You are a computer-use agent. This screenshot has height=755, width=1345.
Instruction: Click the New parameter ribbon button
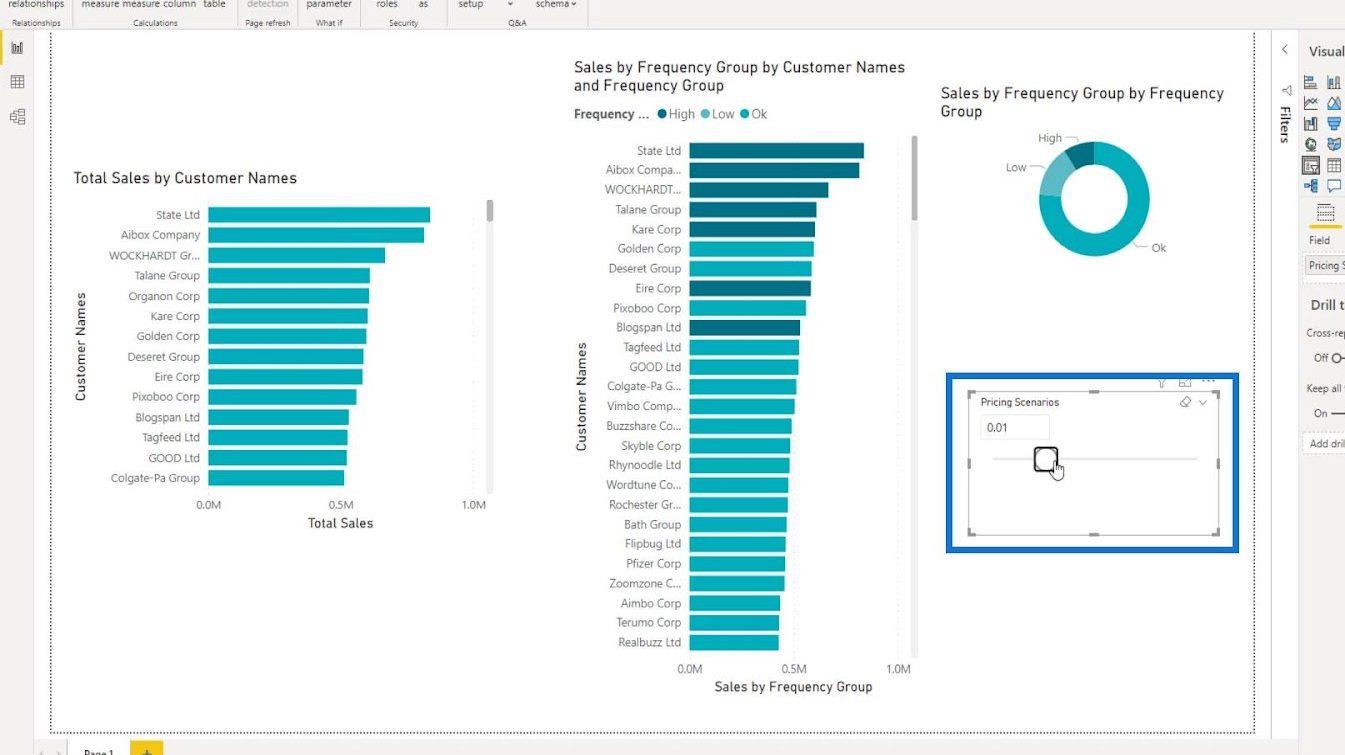click(x=329, y=5)
